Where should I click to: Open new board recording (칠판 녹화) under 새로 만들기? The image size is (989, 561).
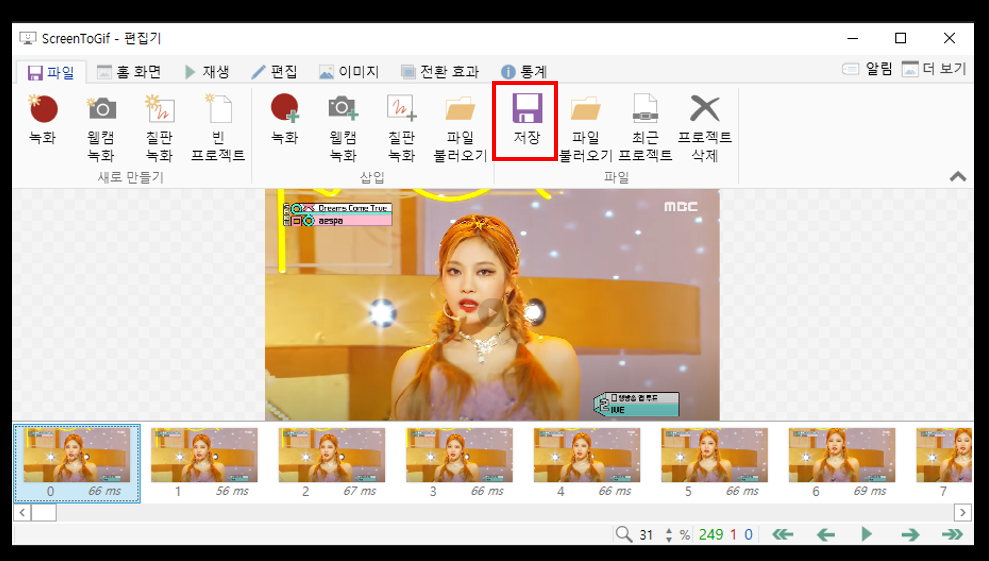click(x=159, y=127)
